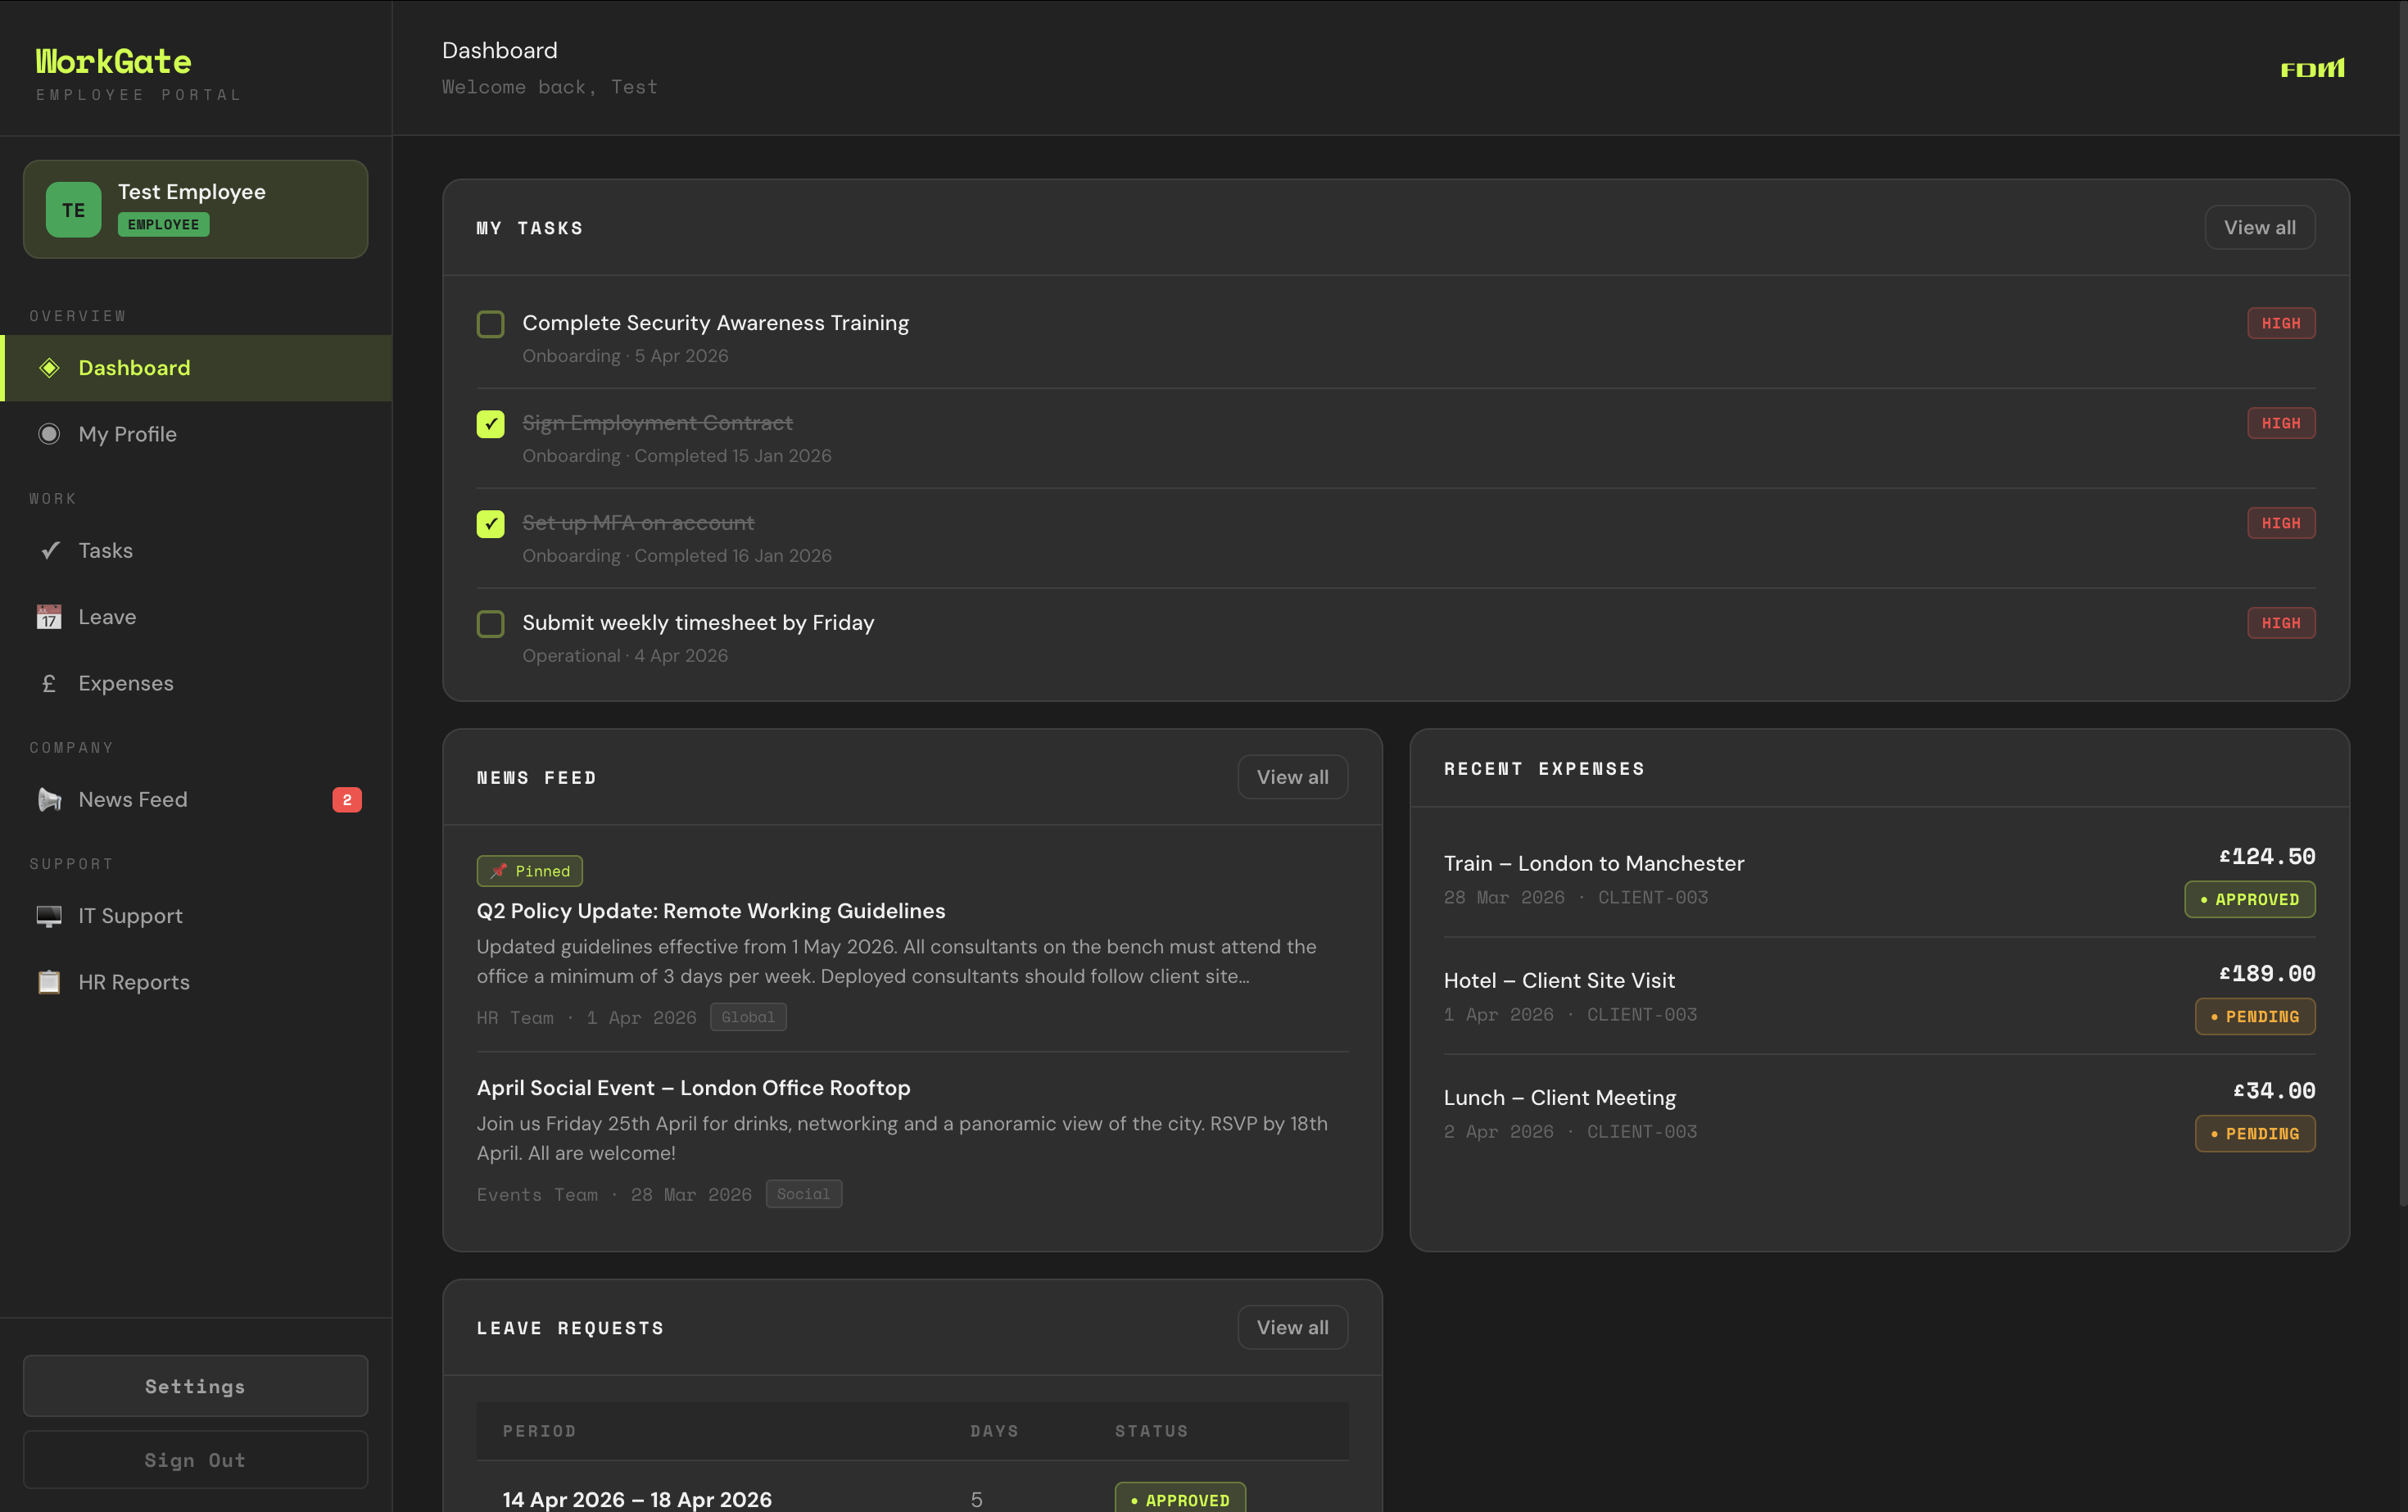Click Sign Out button
Viewport: 2408px width, 1512px height.
click(x=196, y=1460)
